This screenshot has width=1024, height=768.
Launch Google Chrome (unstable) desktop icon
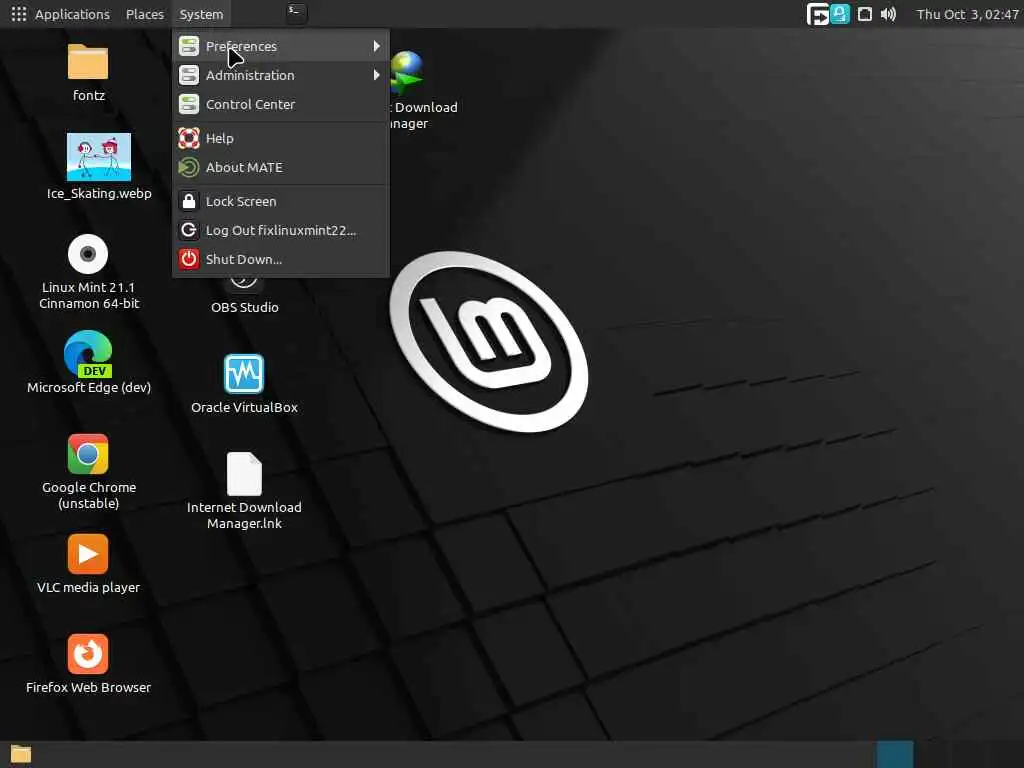[x=88, y=454]
